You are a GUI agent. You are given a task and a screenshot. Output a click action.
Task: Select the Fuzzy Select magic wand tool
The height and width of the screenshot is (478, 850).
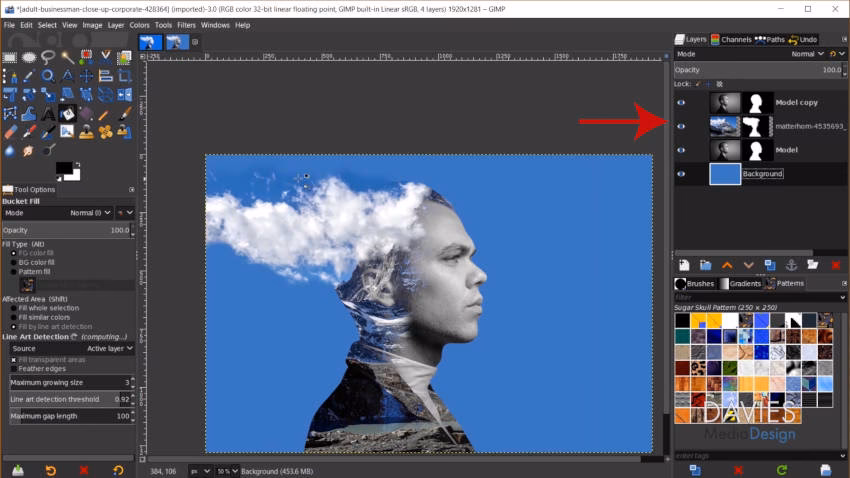[x=67, y=57]
